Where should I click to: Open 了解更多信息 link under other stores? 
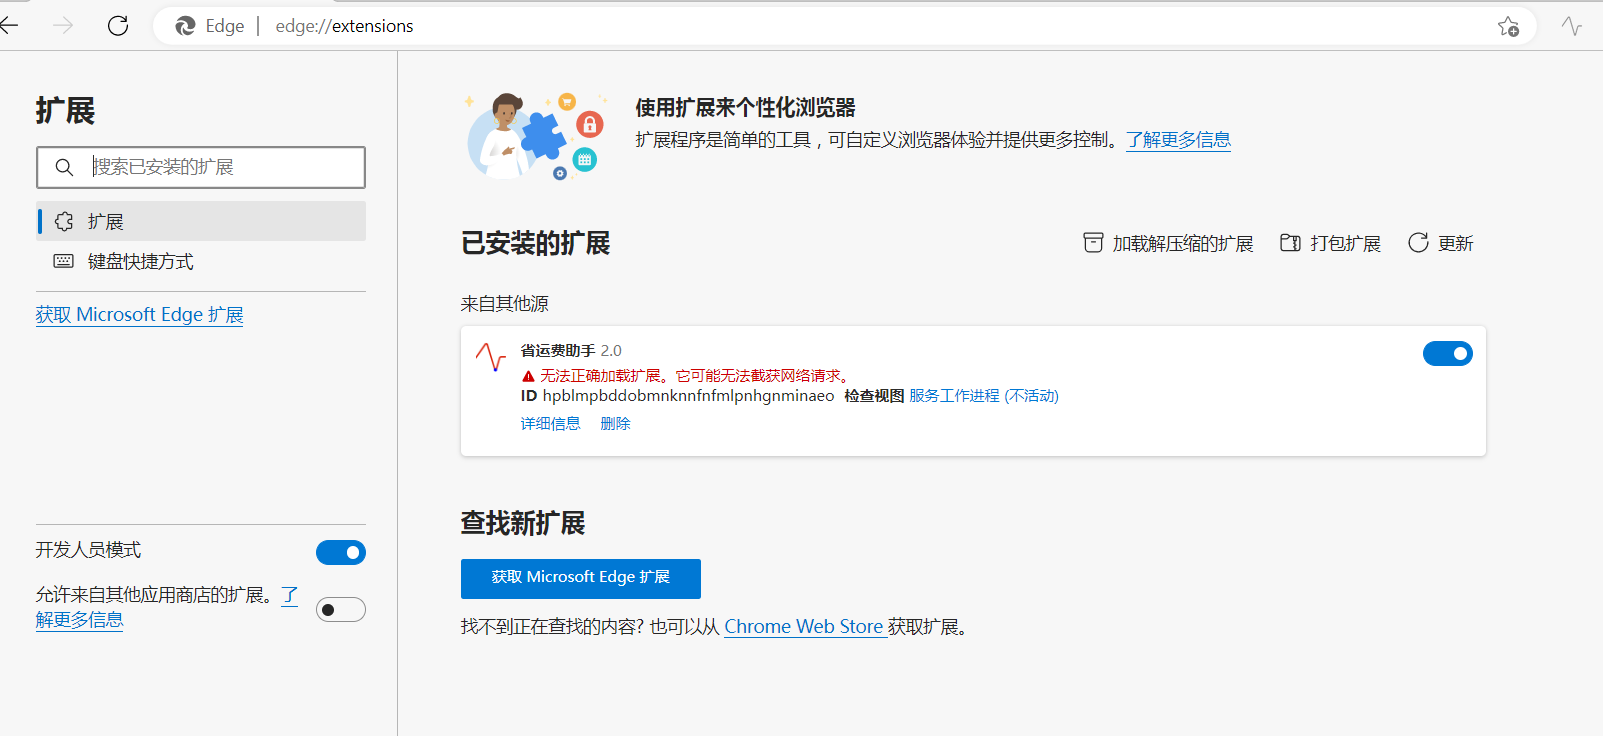point(80,619)
